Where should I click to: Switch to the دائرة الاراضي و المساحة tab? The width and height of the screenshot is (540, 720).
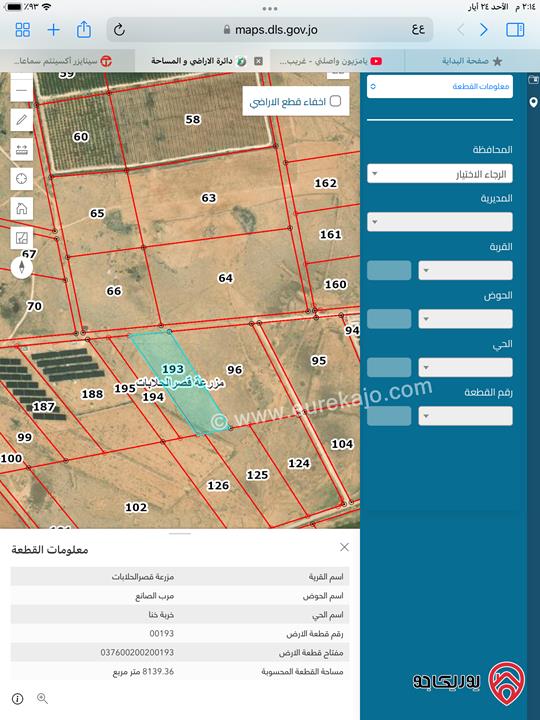tap(202, 61)
